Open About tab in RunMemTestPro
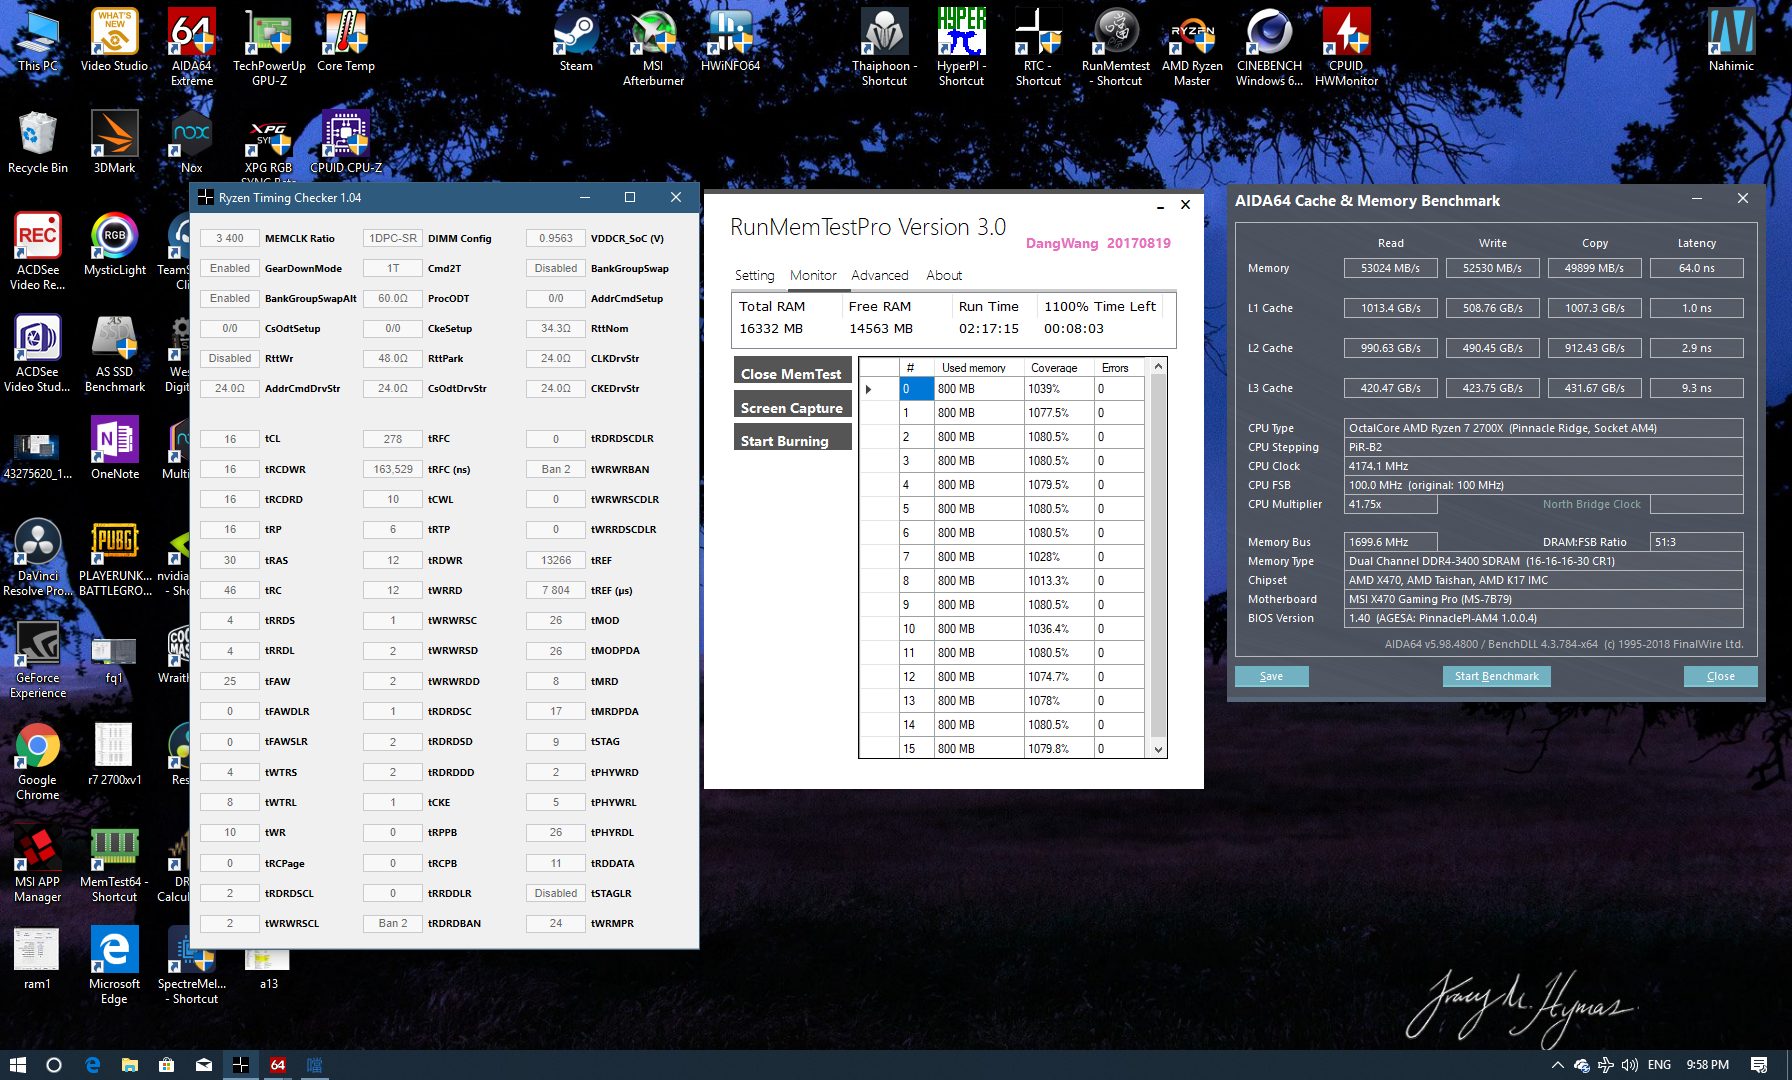The height and width of the screenshot is (1080, 1792). point(943,275)
